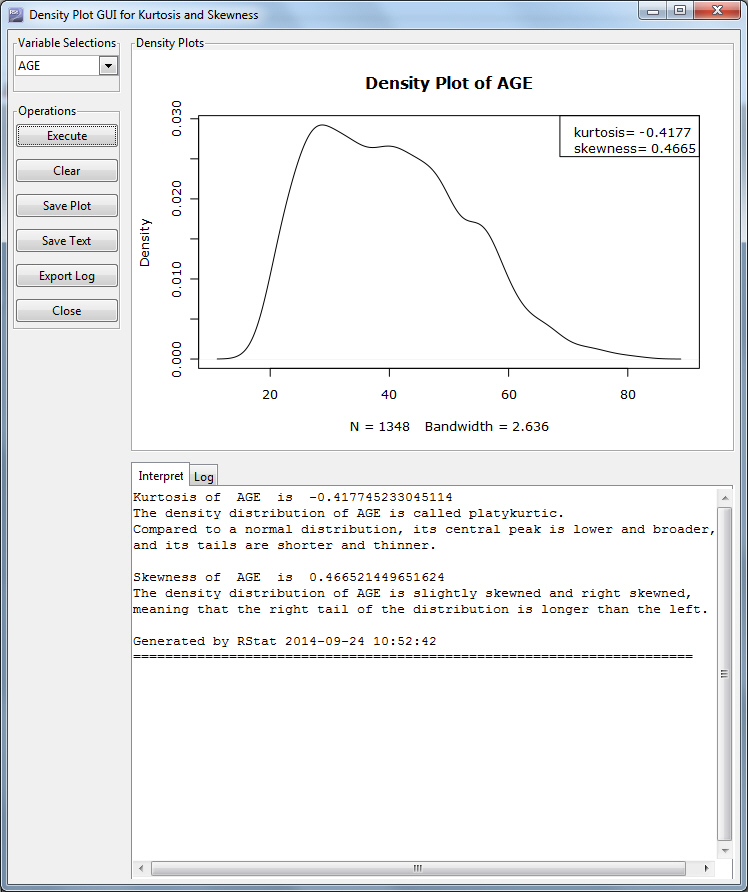Click the y-axis value 0.020

coord(176,199)
